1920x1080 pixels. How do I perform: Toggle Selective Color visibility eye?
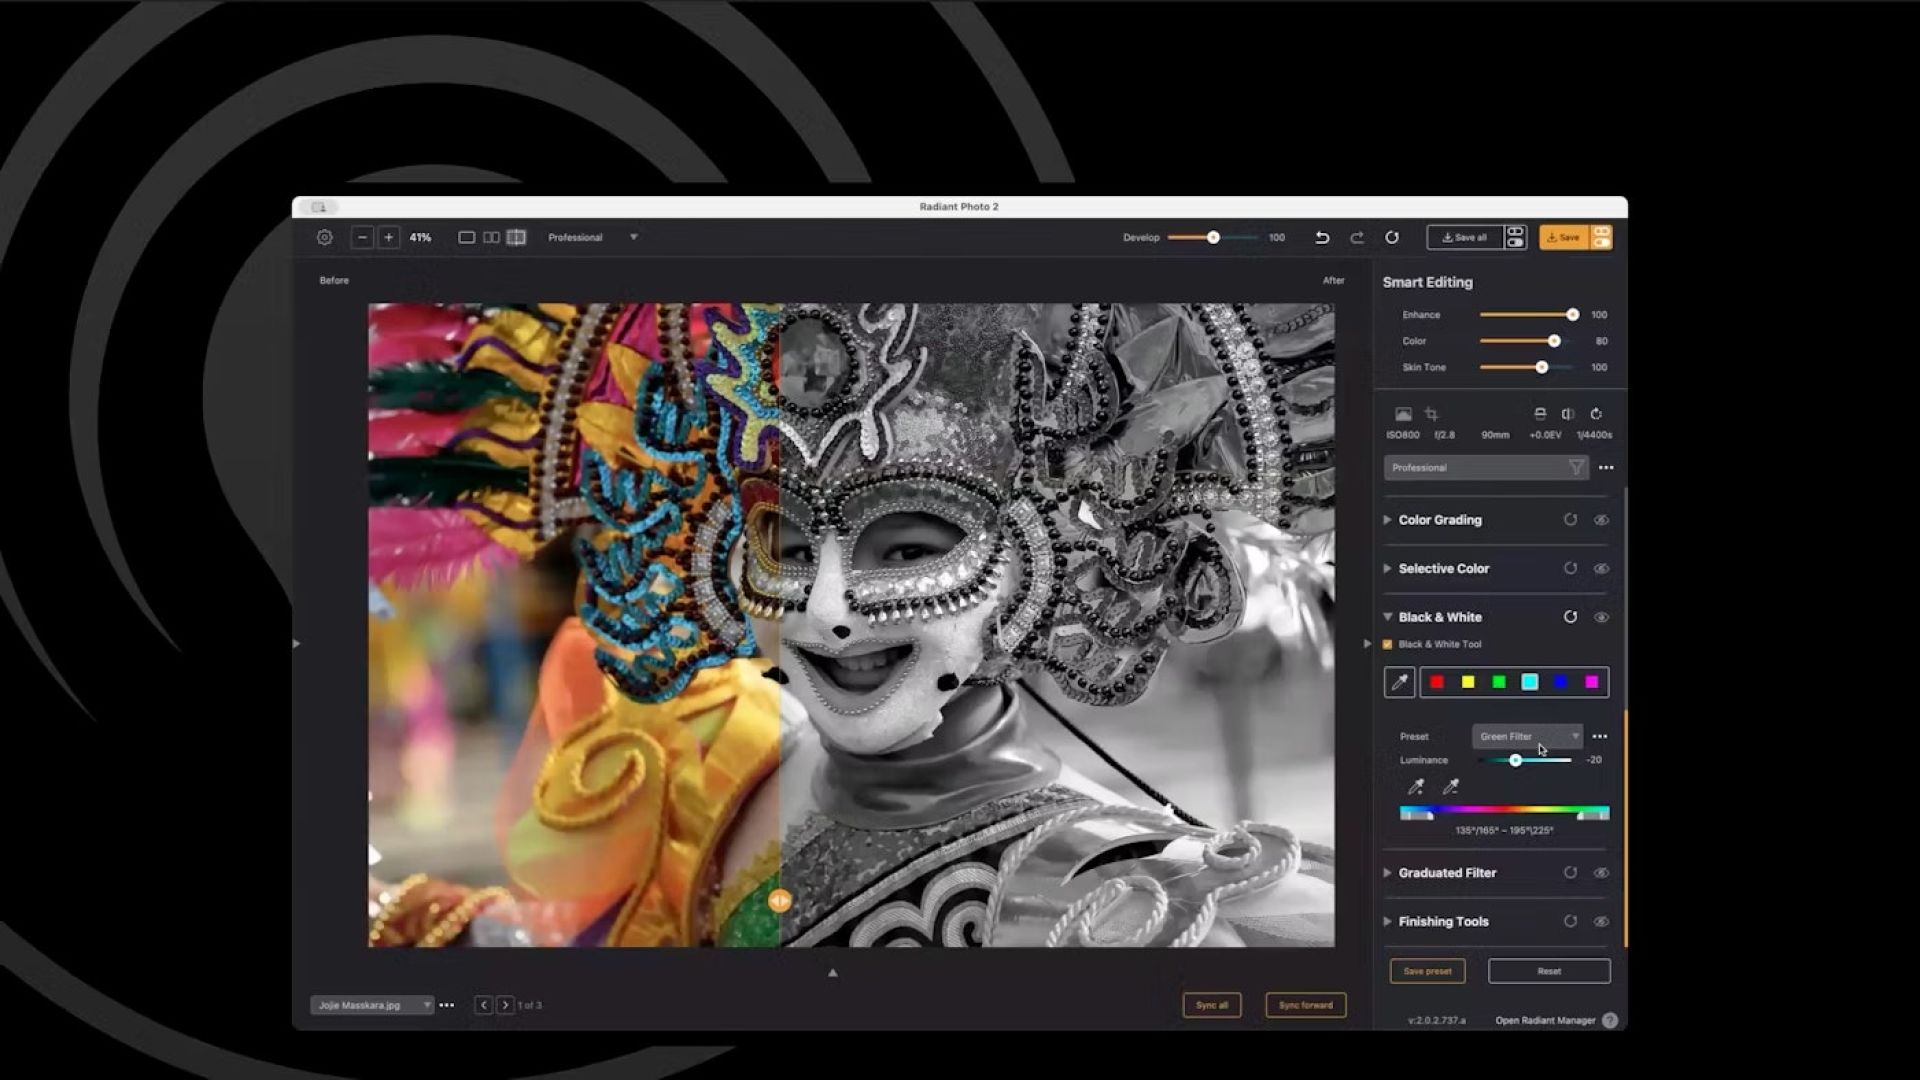coord(1601,569)
